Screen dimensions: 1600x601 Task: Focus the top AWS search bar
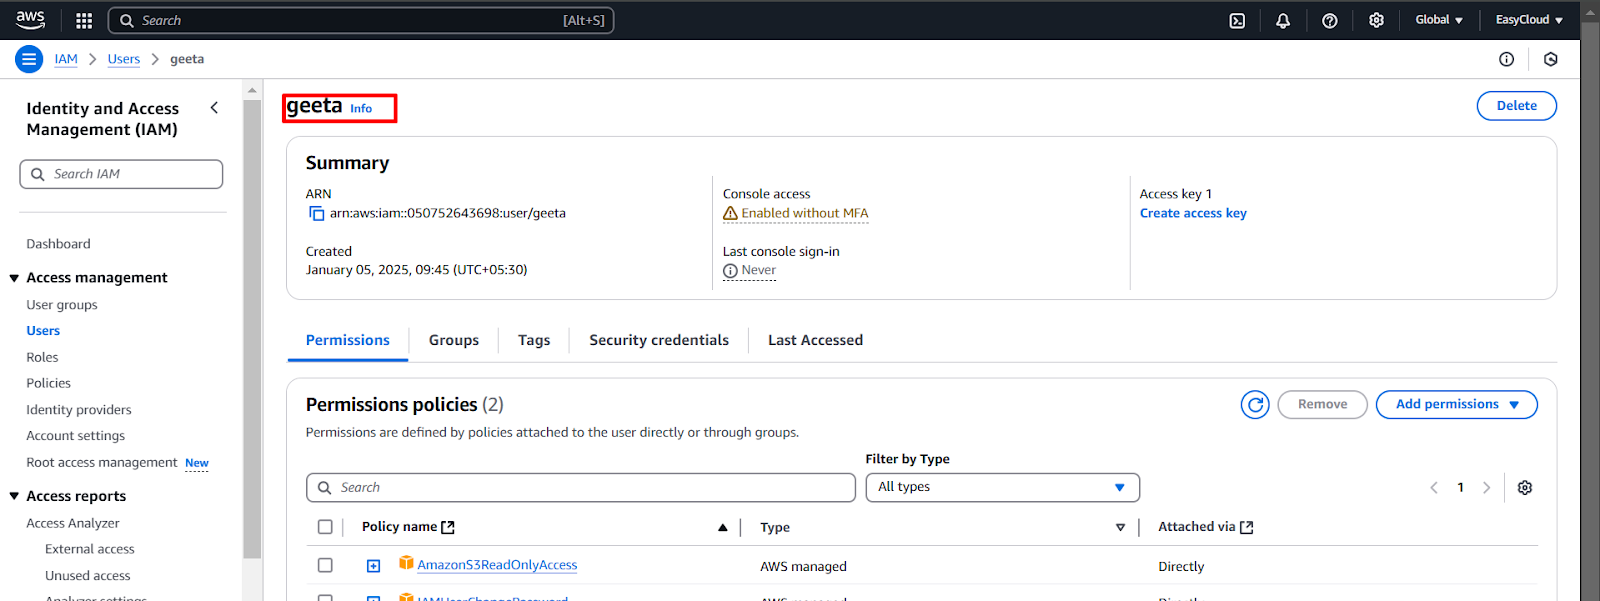(361, 20)
